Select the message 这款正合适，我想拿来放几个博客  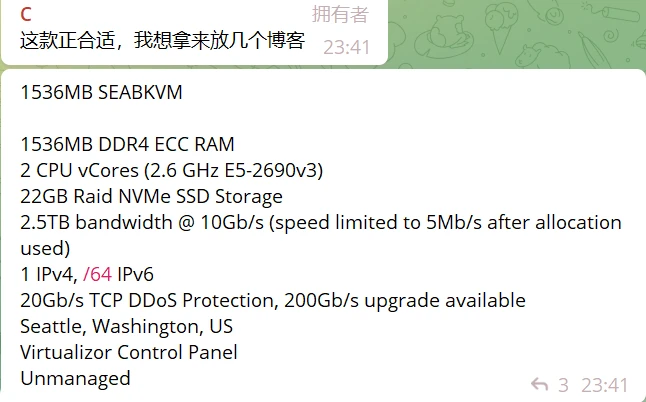click(x=162, y=40)
